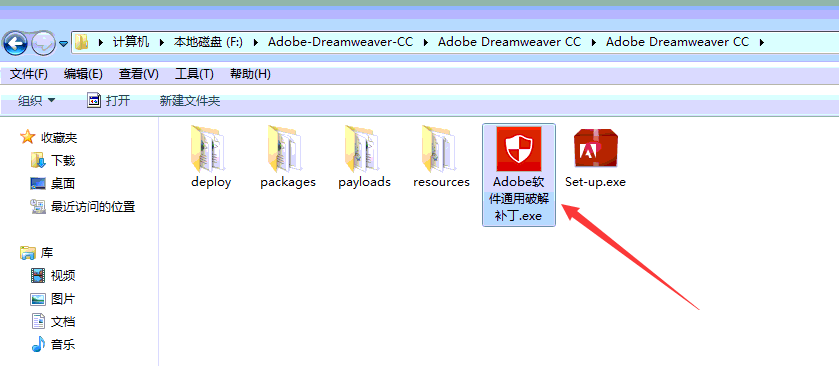Select 收藏夹 in navigation pane

59,138
